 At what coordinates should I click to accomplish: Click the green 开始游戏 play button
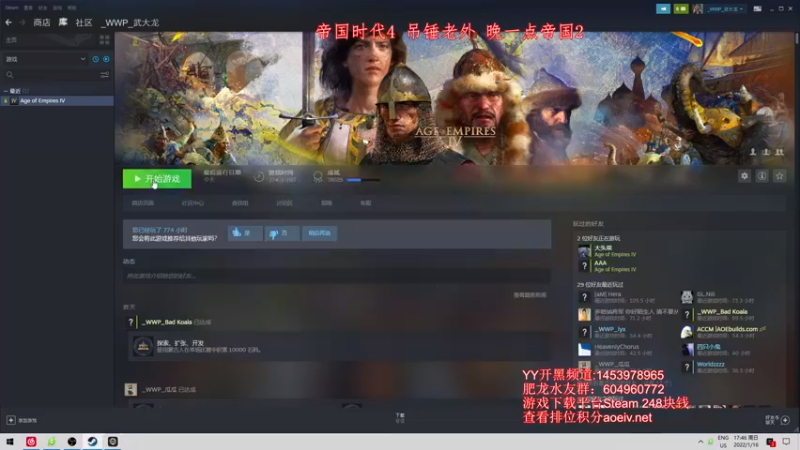click(x=157, y=179)
